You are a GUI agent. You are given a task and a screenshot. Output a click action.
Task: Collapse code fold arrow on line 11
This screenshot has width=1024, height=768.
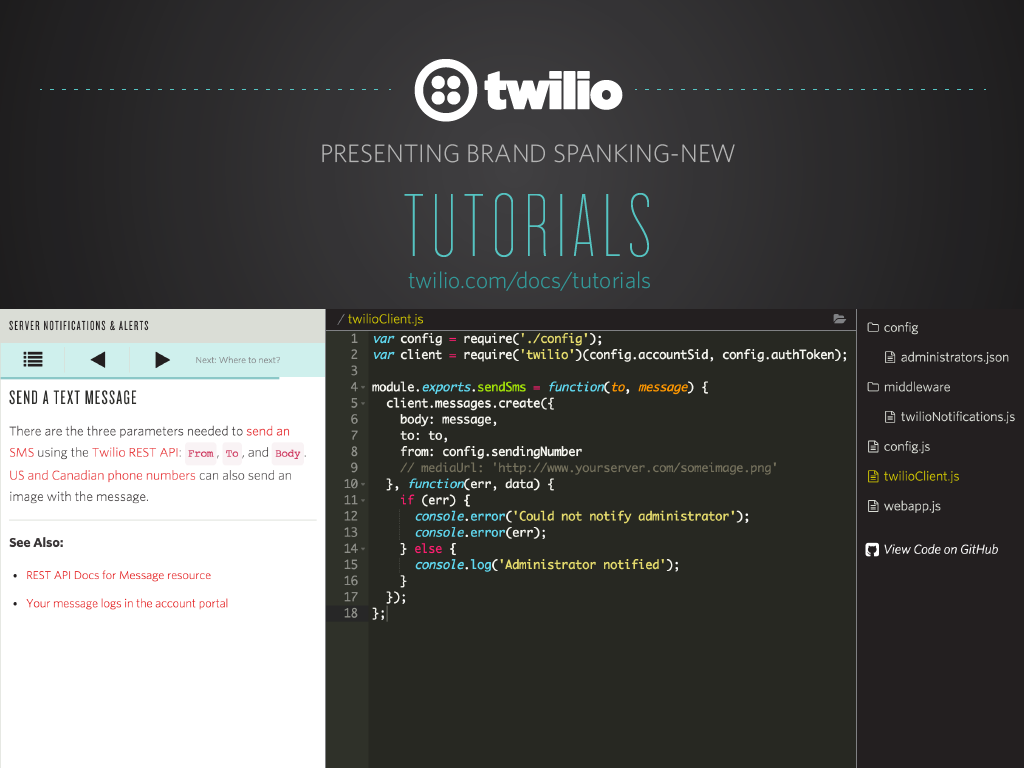(x=363, y=500)
